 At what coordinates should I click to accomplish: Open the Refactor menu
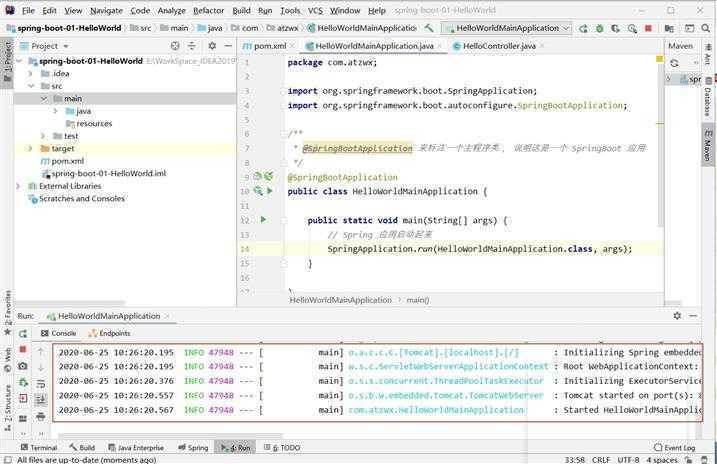(209, 11)
